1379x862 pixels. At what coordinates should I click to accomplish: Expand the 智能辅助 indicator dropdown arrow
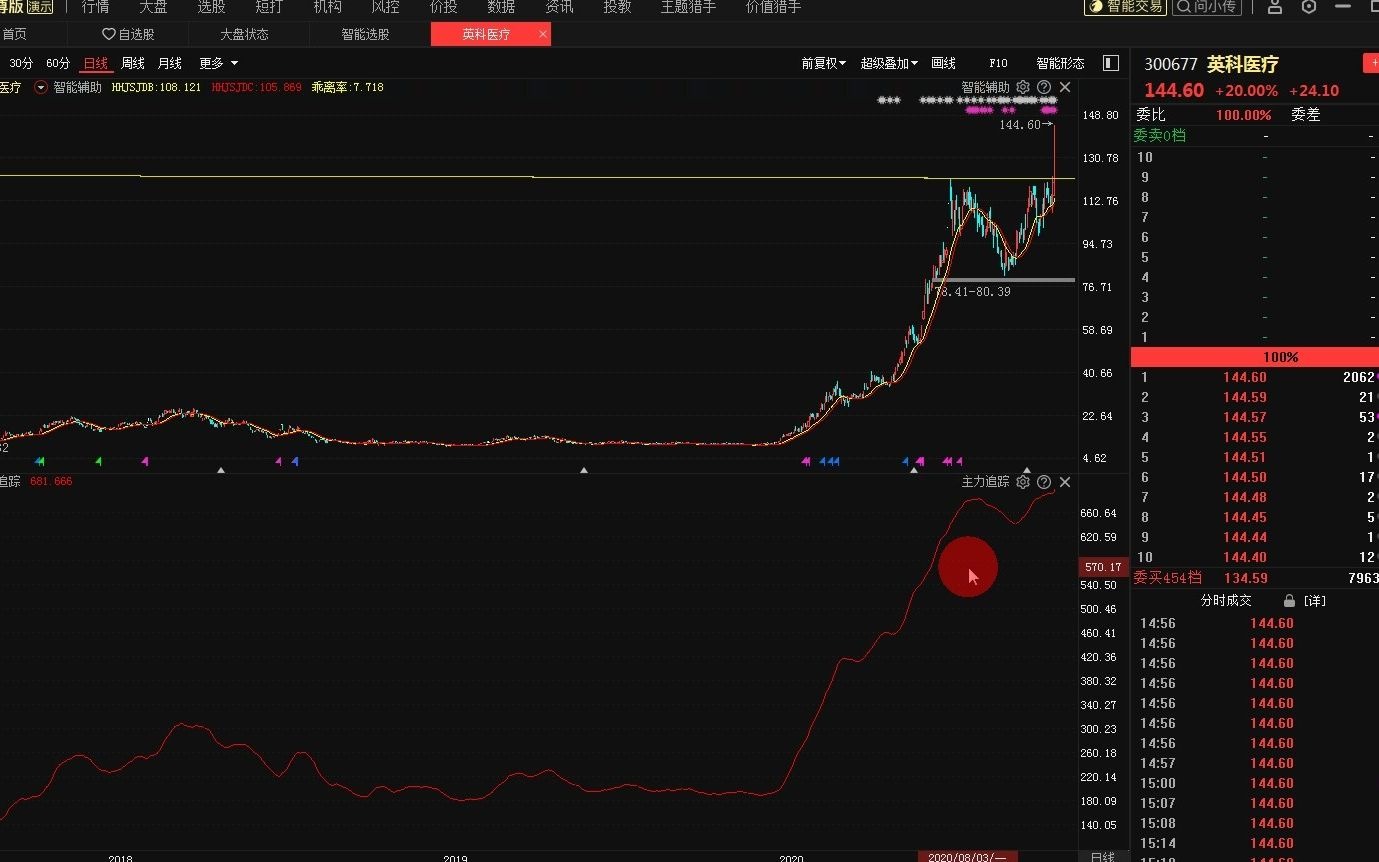(x=41, y=87)
